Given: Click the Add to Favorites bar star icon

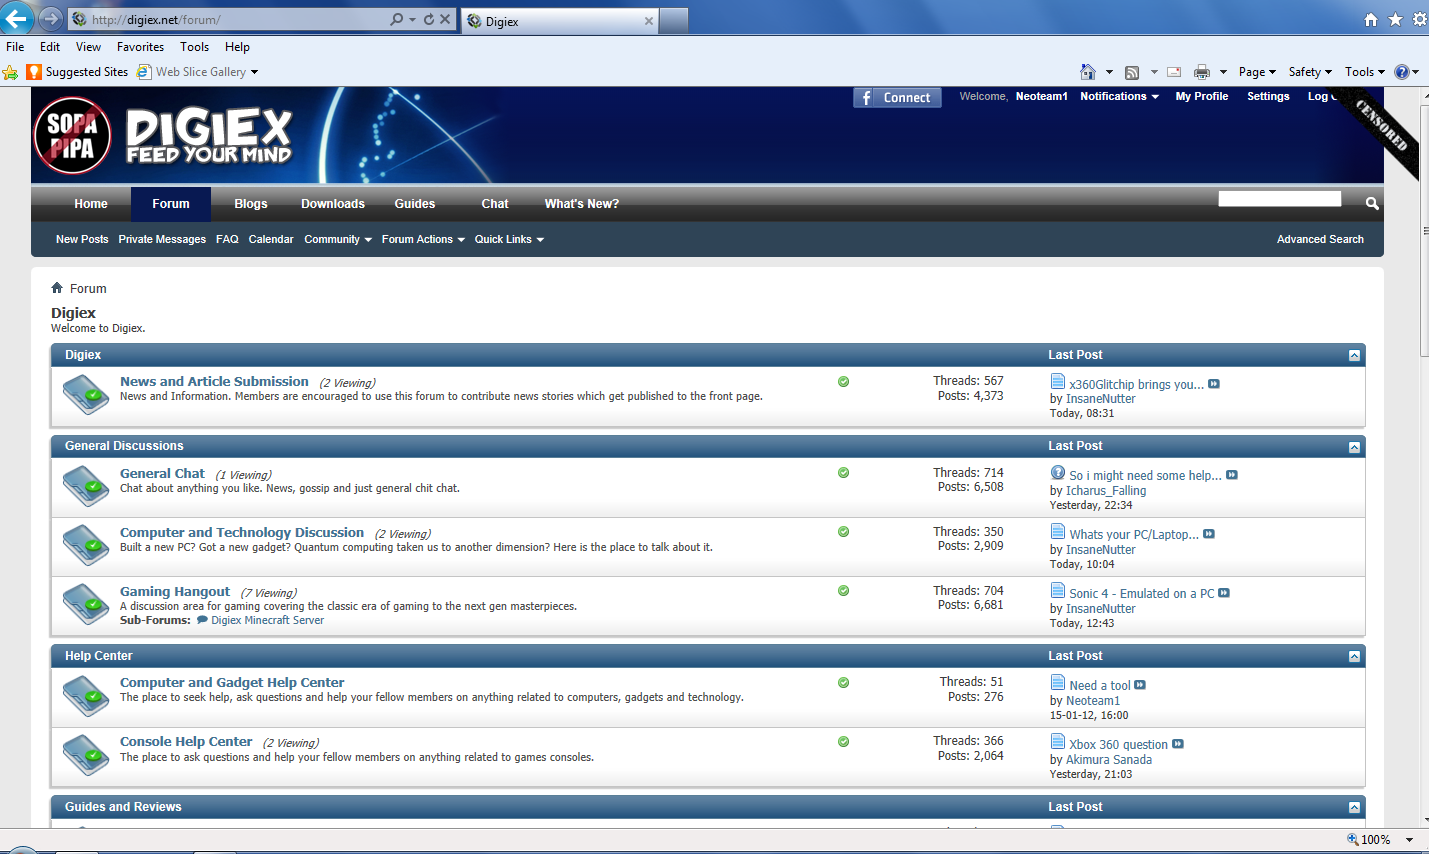Looking at the screenshot, I should coord(10,72).
